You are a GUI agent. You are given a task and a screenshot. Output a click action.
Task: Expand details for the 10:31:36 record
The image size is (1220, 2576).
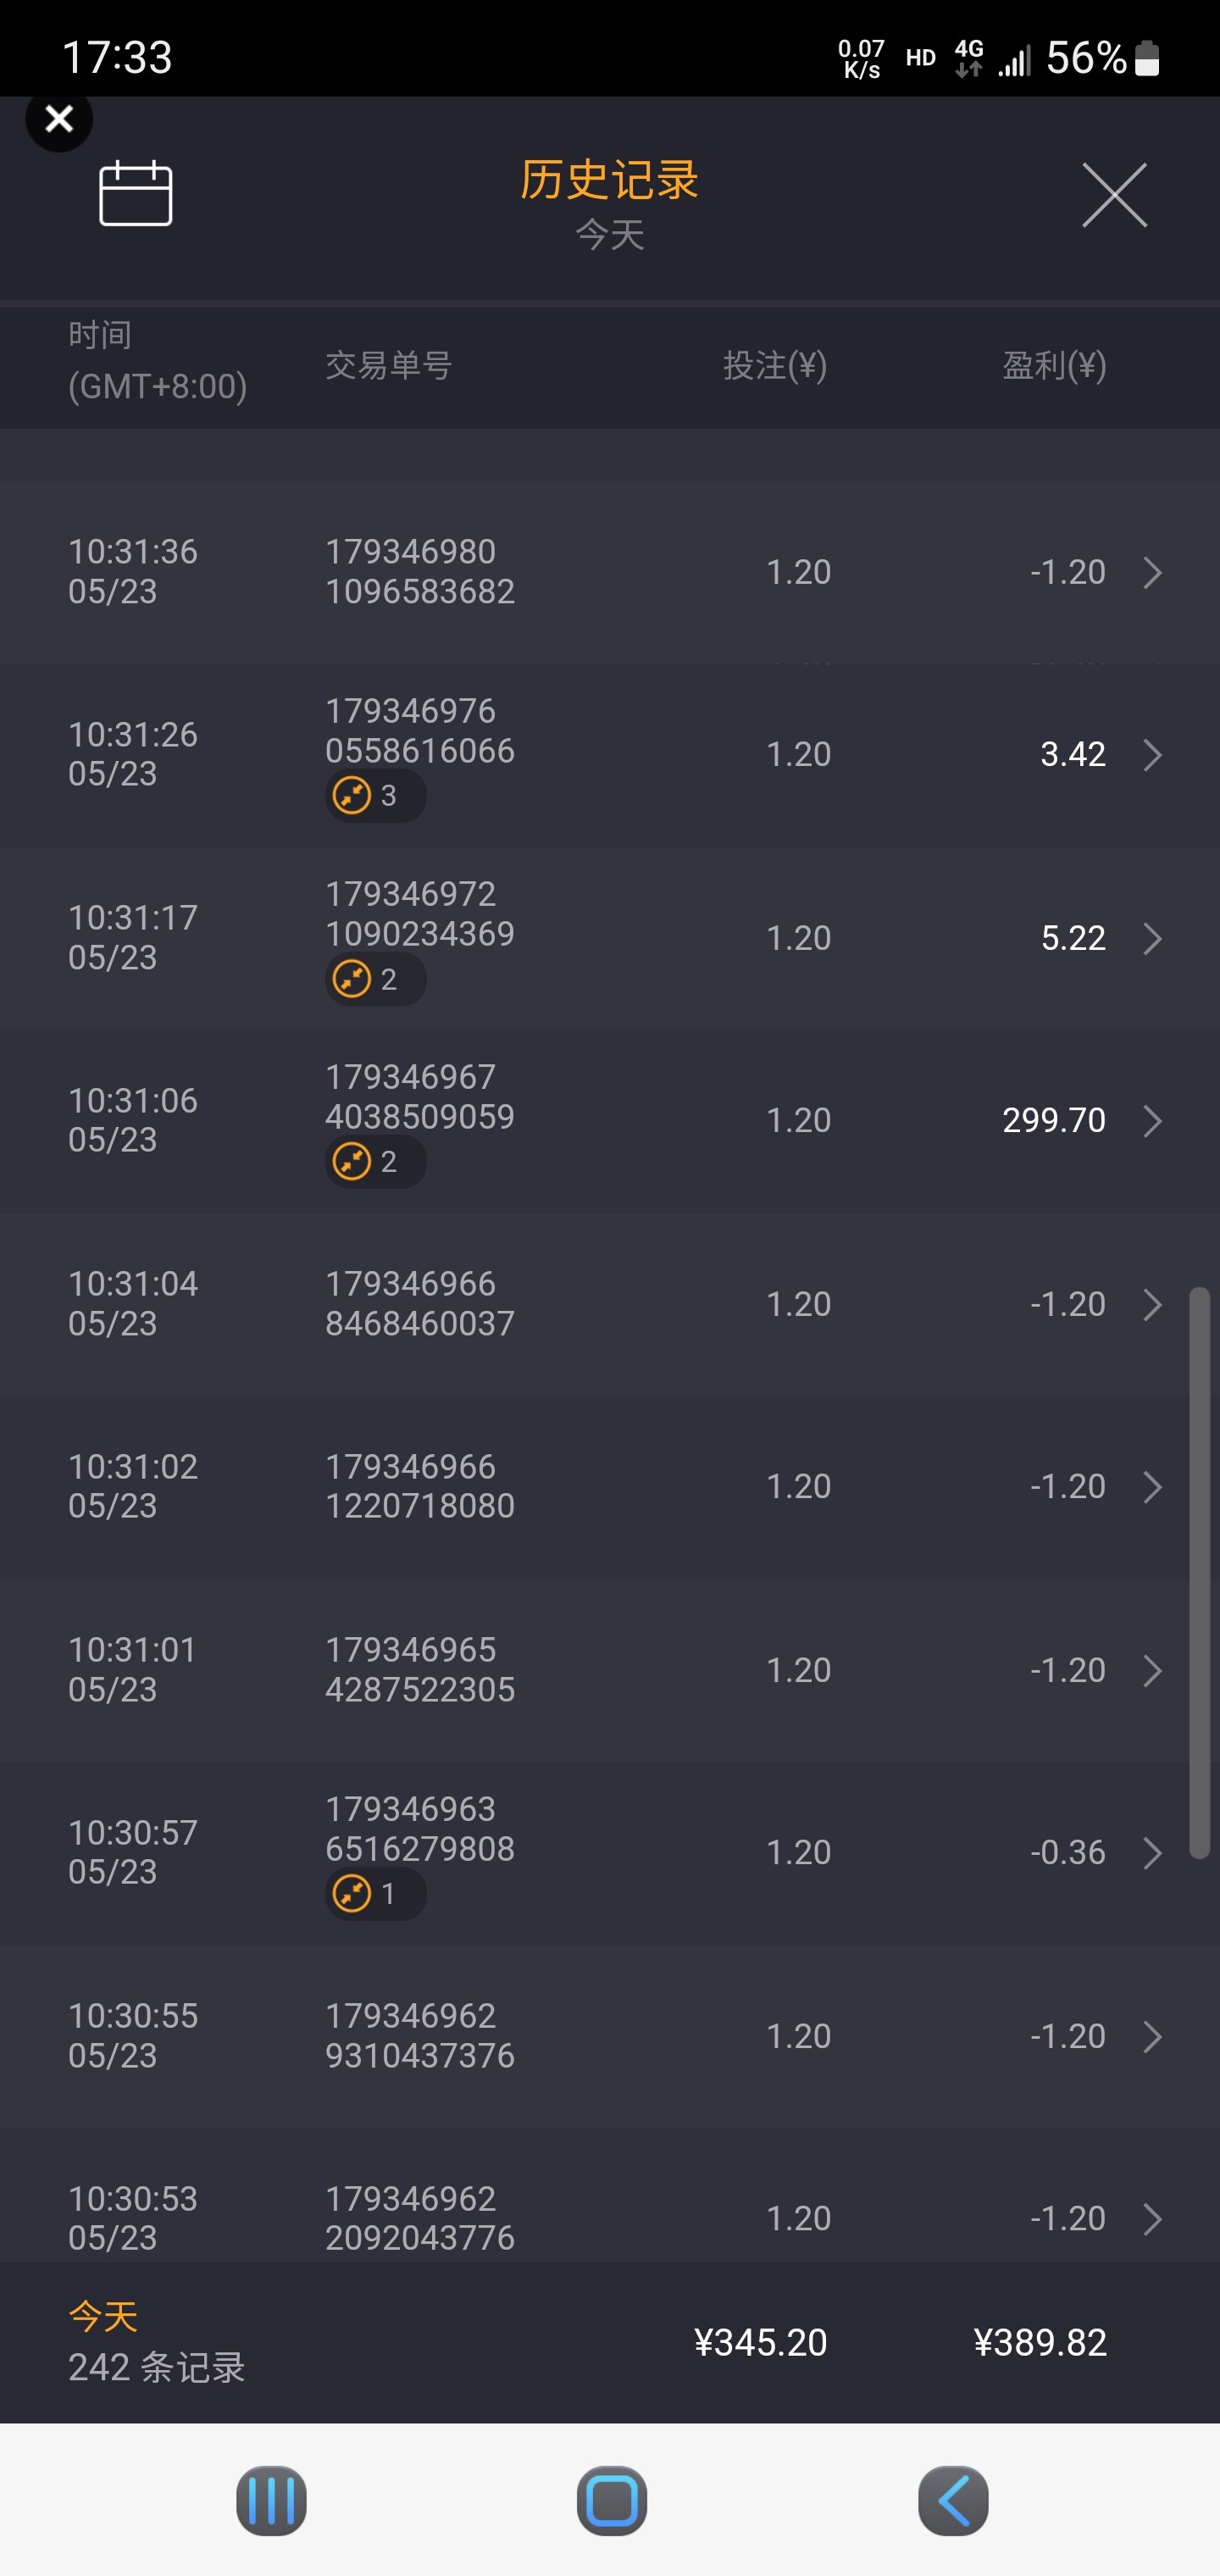coord(1152,573)
